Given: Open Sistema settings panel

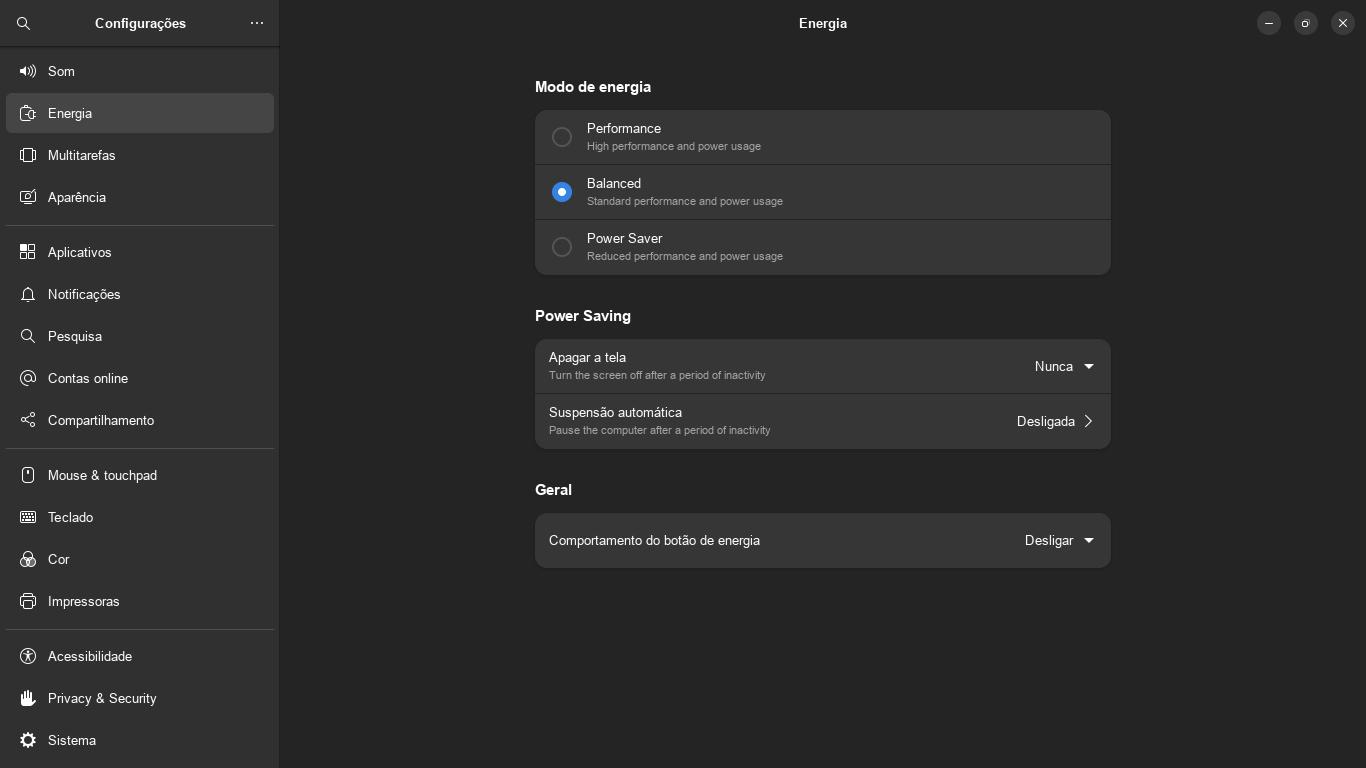Looking at the screenshot, I should tap(140, 740).
